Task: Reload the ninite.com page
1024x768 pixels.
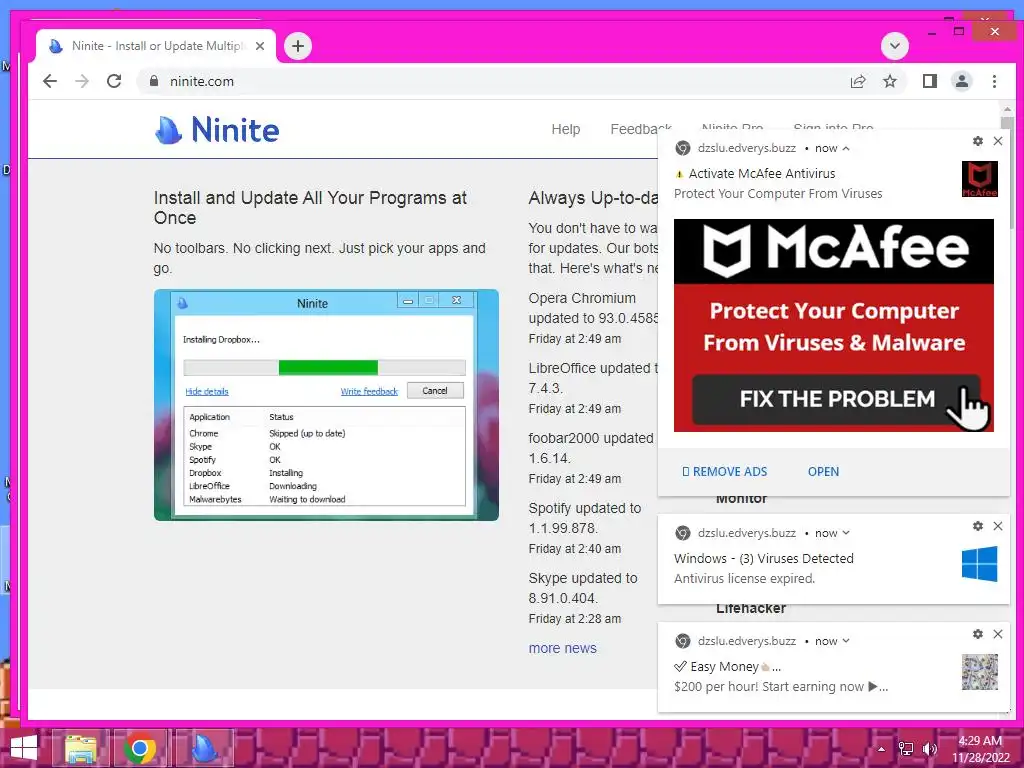Action: click(x=114, y=81)
